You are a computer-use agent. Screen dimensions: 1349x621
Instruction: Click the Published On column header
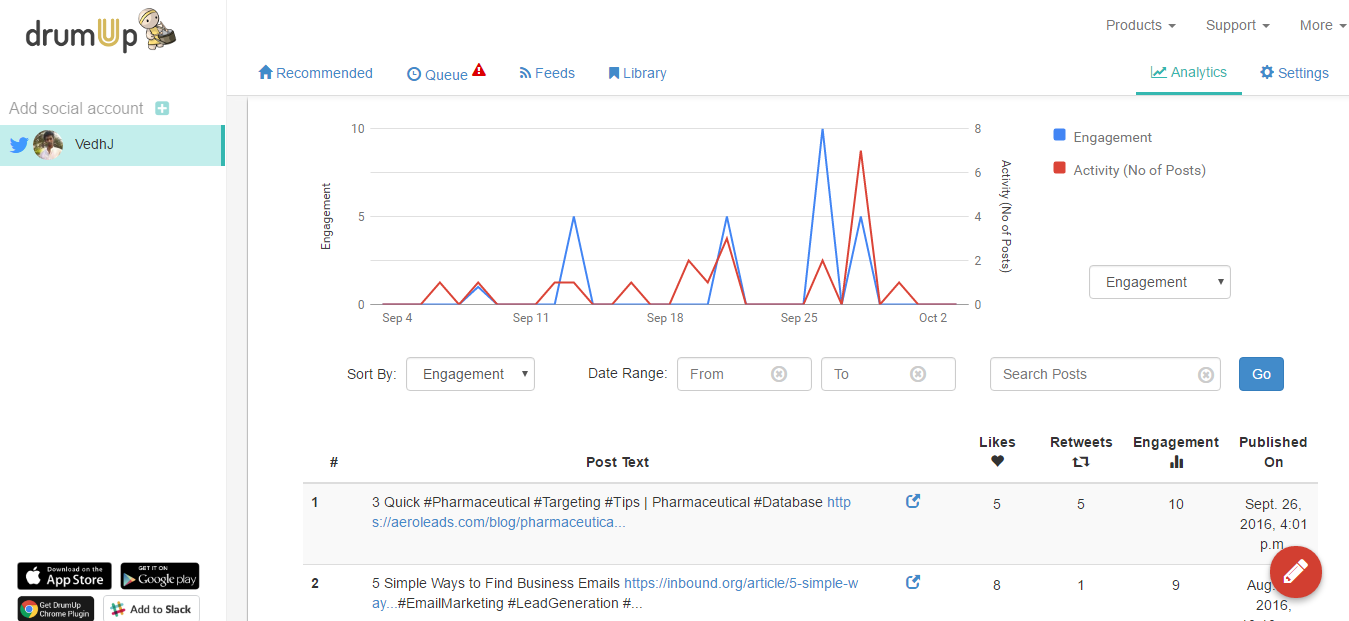point(1273,452)
